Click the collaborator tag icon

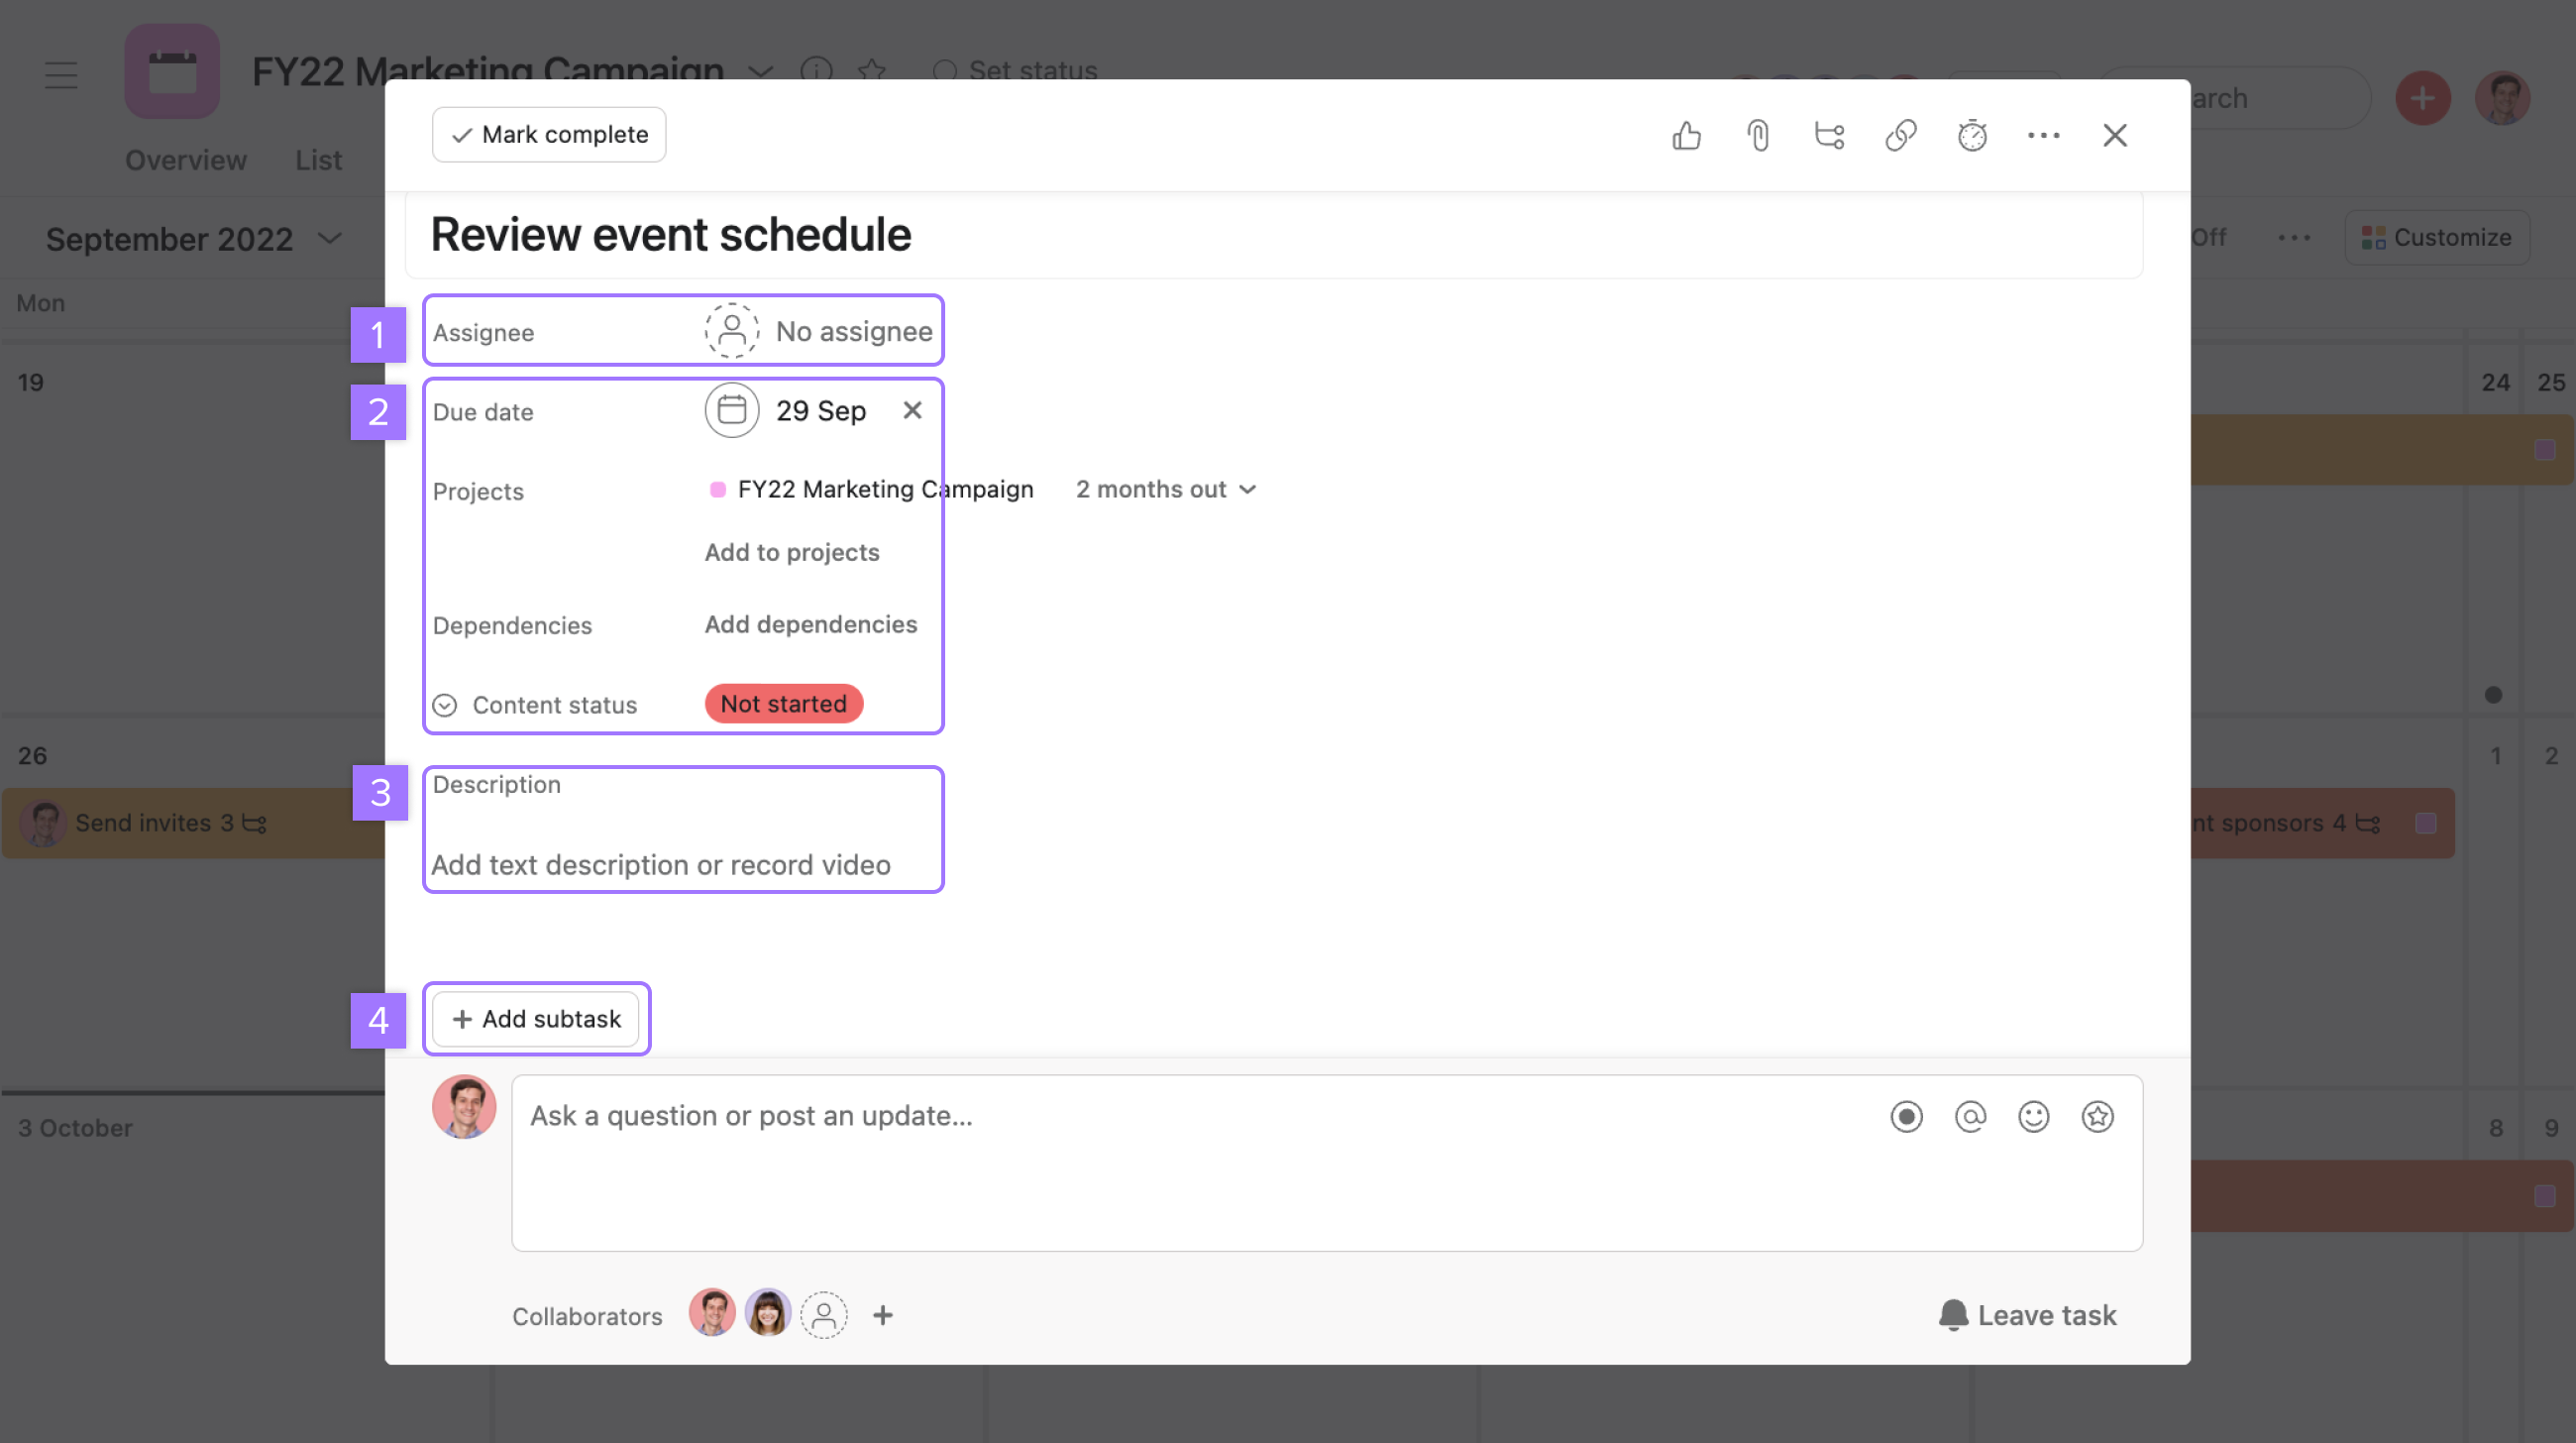(x=822, y=1315)
